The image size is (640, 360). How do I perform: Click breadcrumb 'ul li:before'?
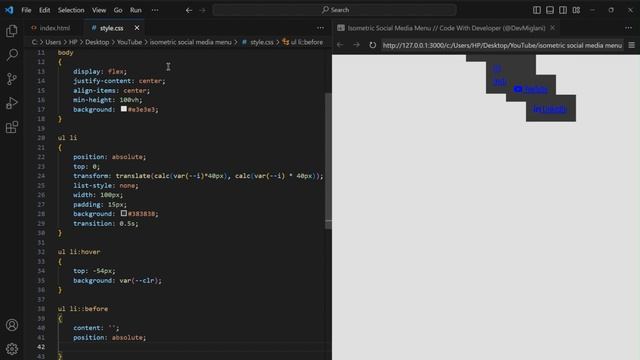307,42
